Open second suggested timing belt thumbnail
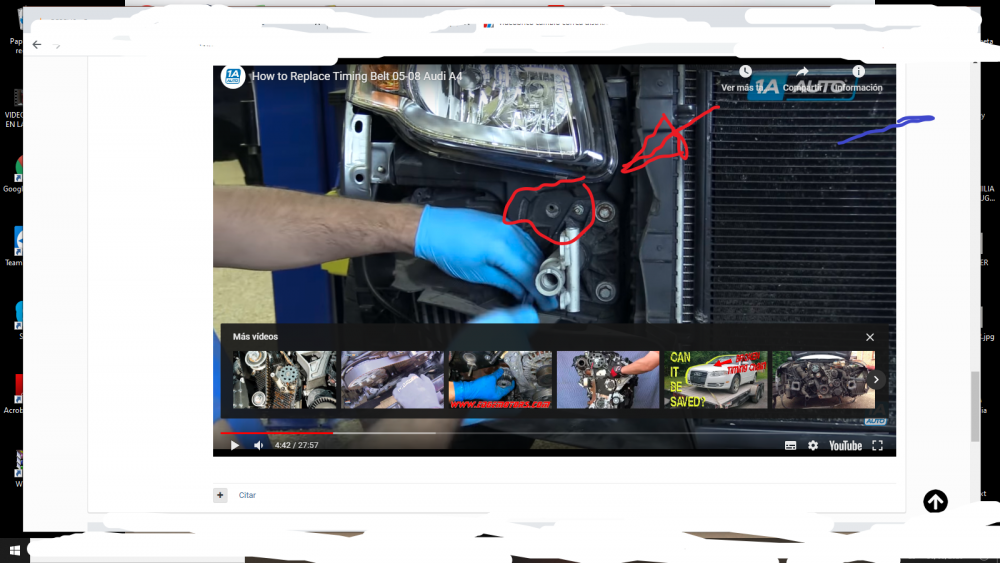Image resolution: width=1000 pixels, height=563 pixels. coord(392,379)
